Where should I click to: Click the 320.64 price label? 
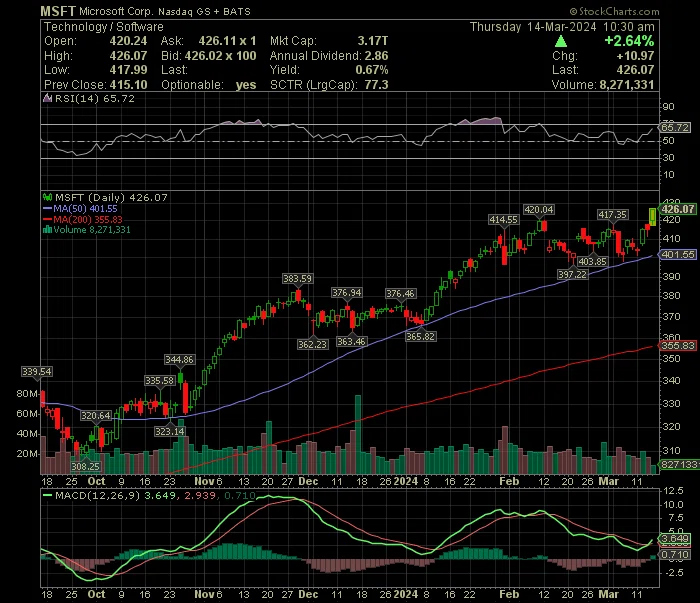tap(96, 416)
